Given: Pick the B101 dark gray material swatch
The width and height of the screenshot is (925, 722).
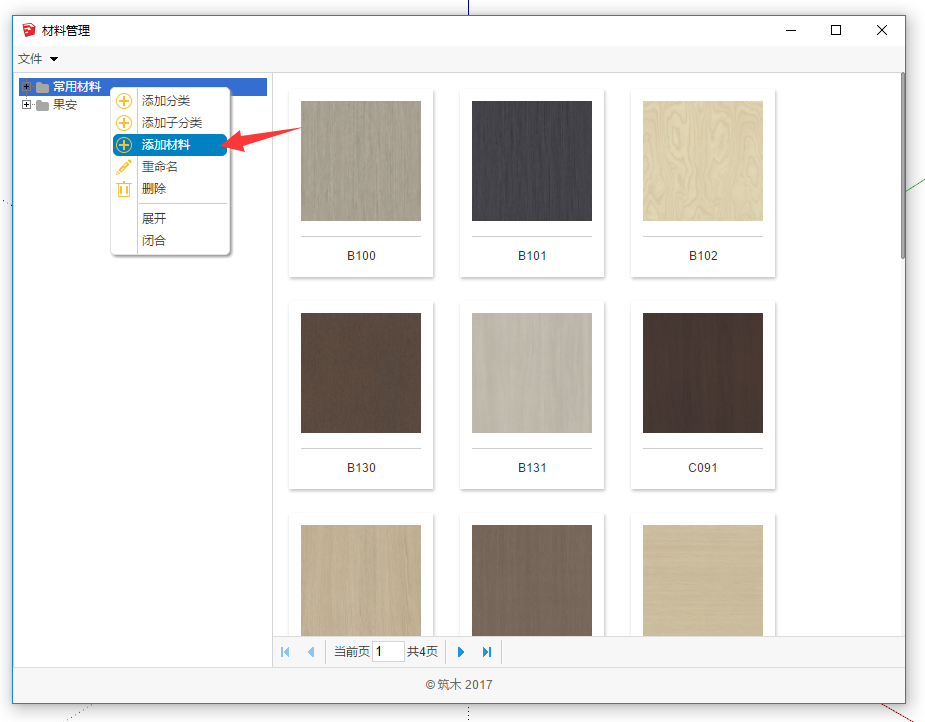Looking at the screenshot, I should point(531,161).
